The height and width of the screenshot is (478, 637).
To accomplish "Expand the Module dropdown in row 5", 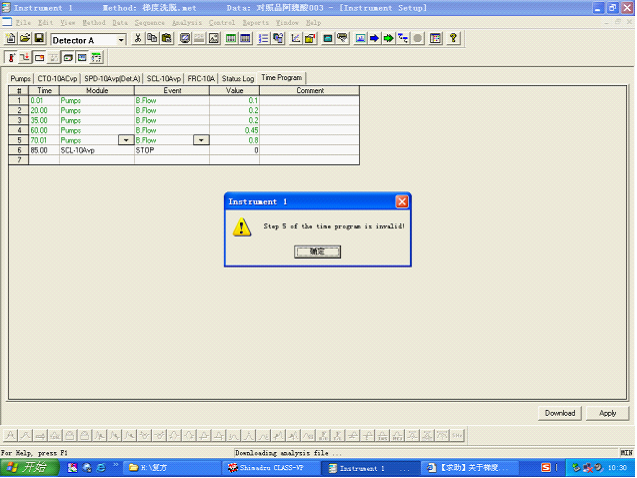I will 126,140.
